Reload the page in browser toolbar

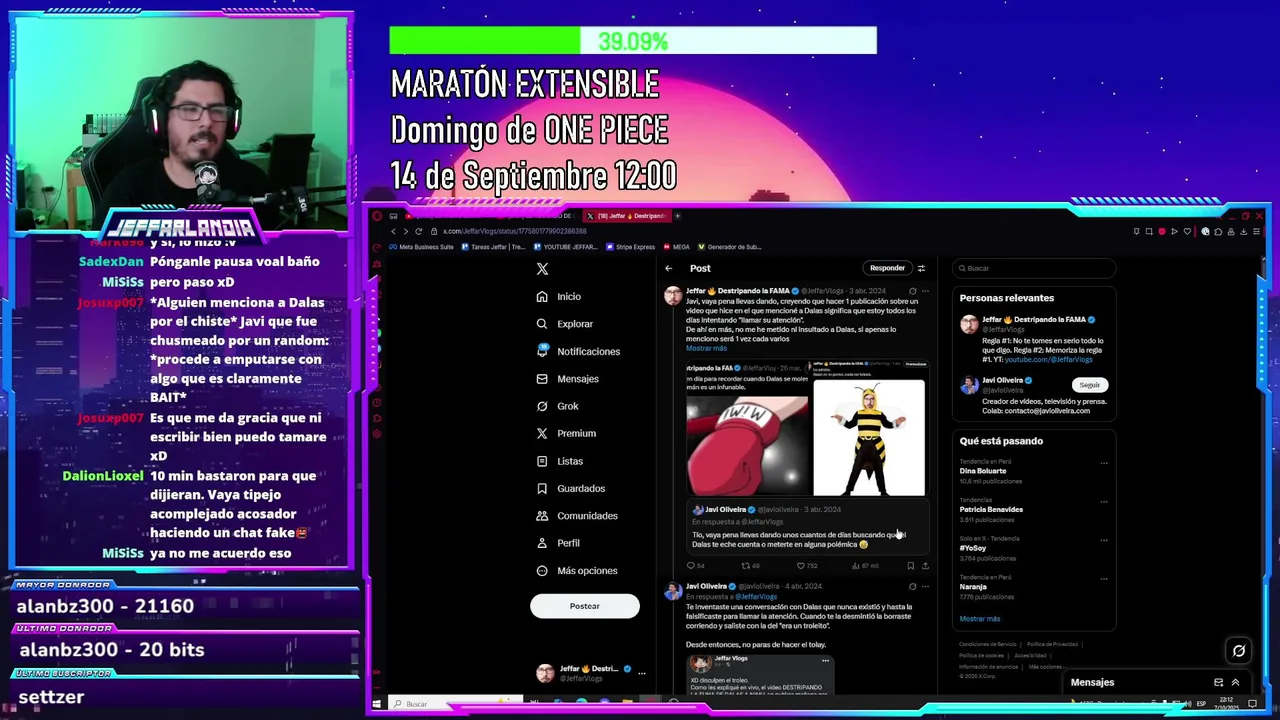(418, 231)
